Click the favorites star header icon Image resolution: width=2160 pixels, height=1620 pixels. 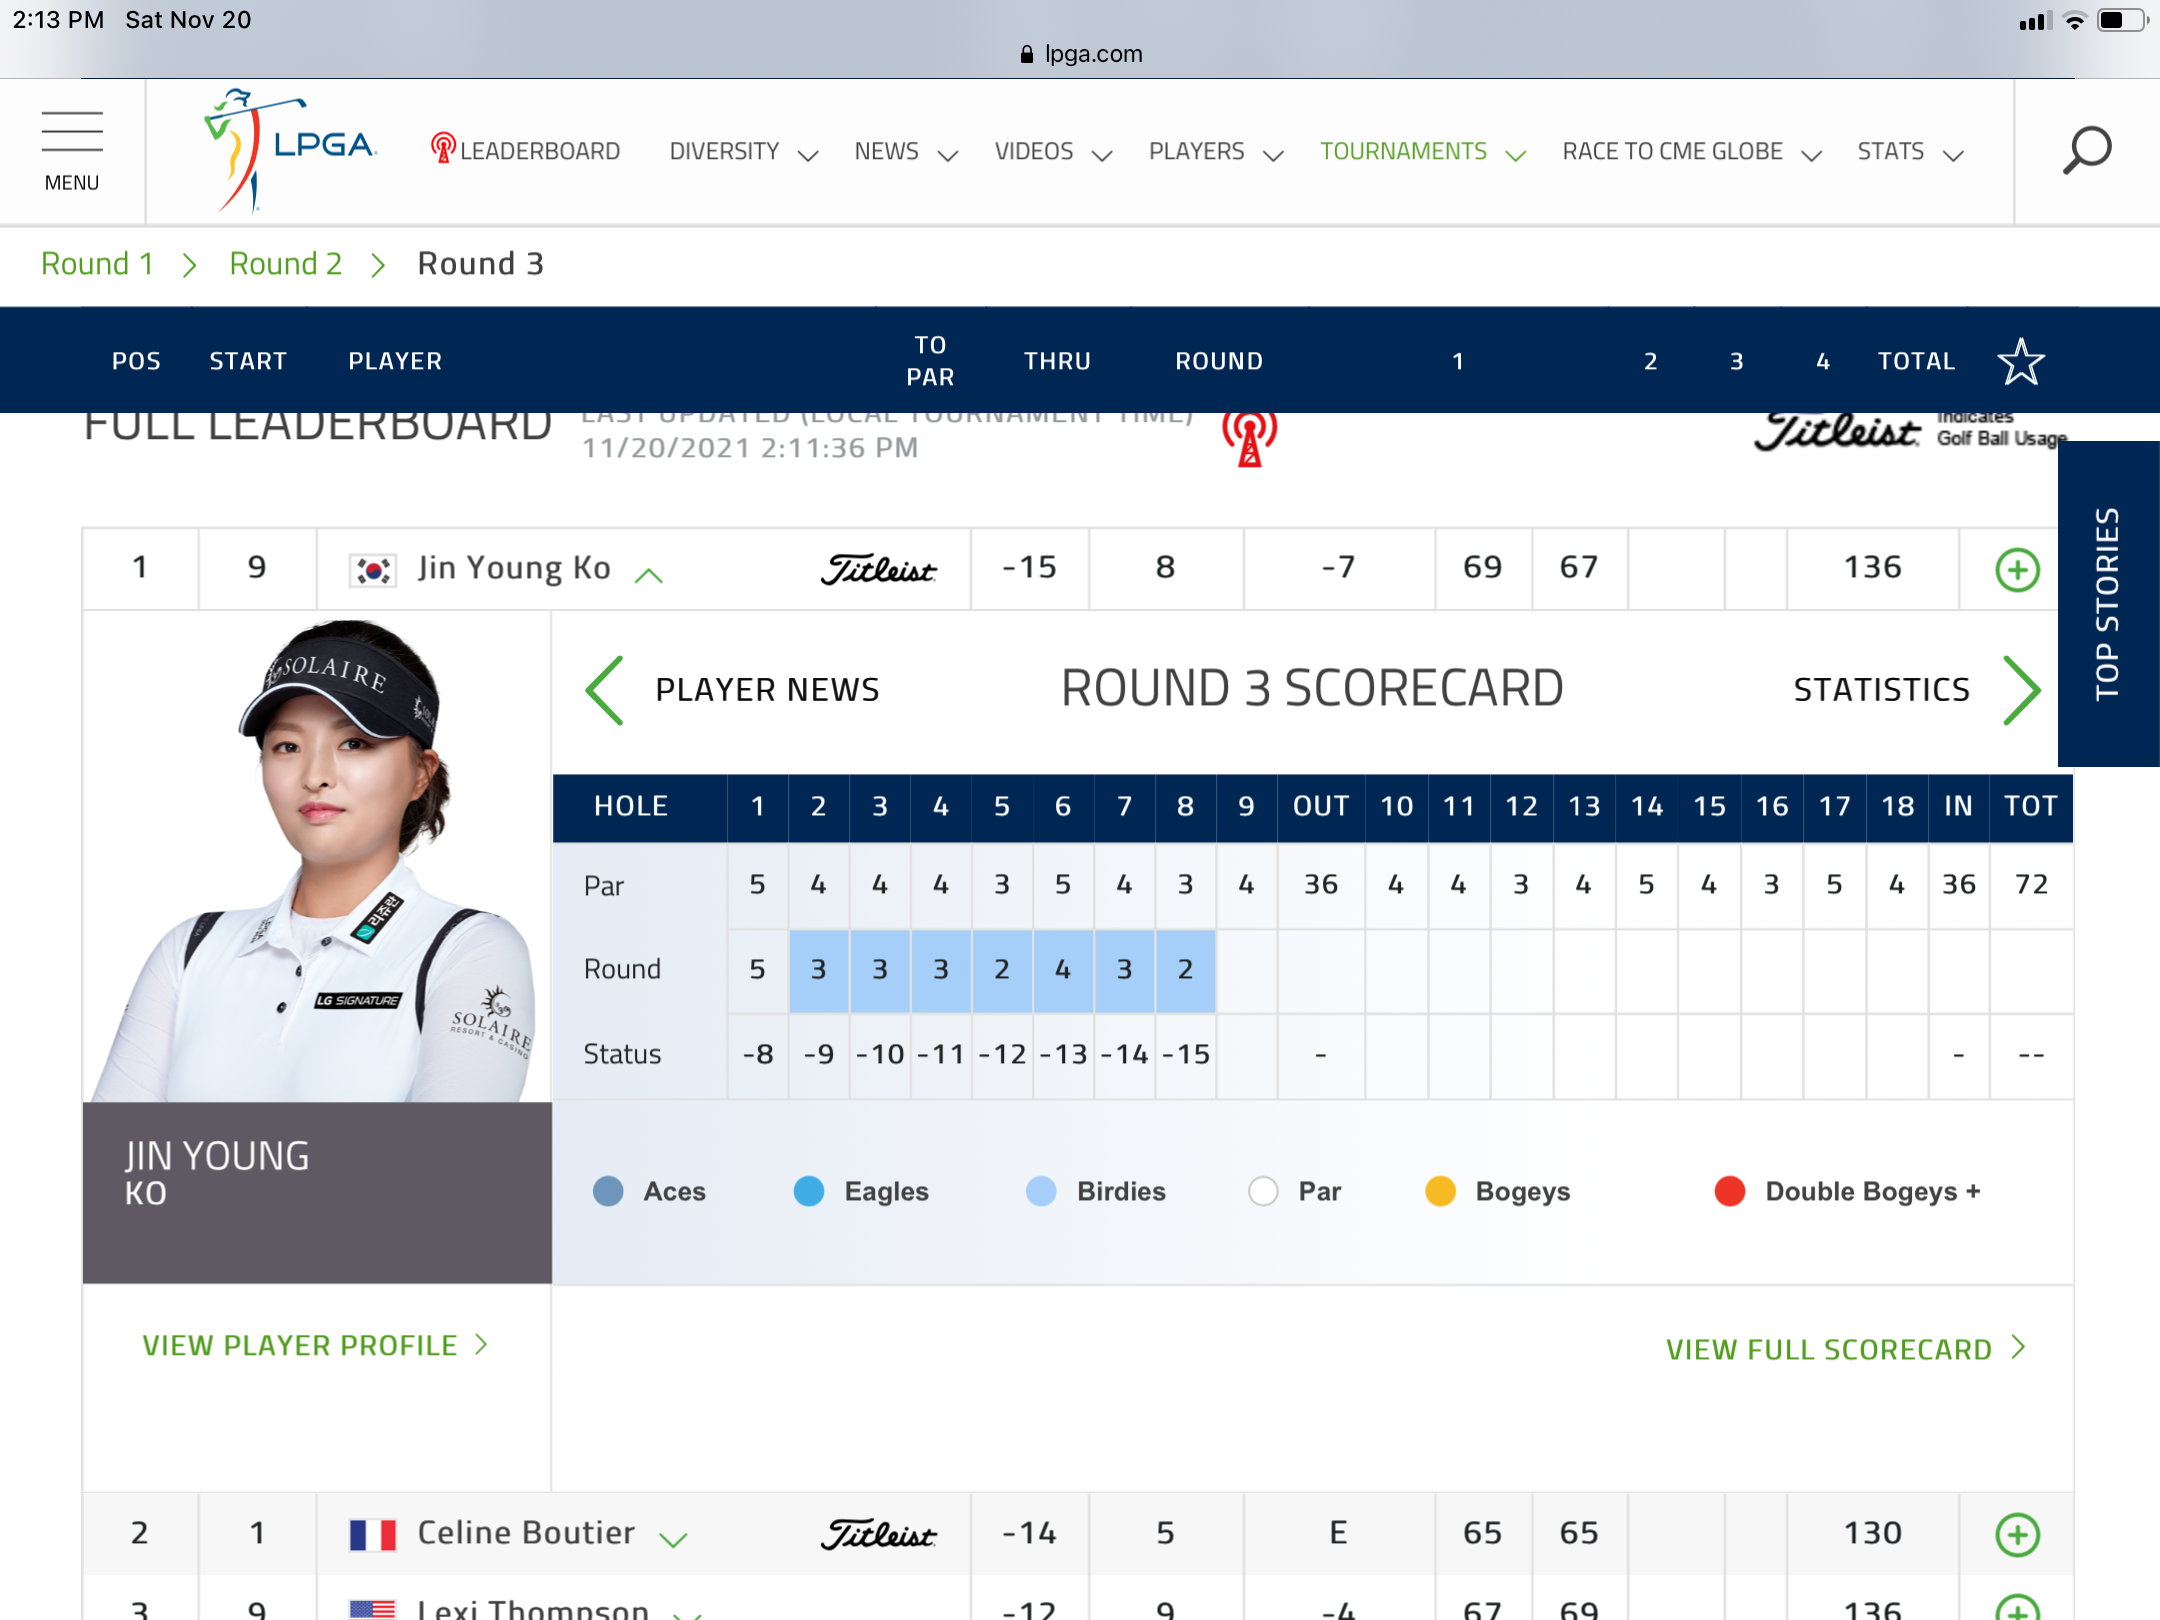(x=2020, y=361)
